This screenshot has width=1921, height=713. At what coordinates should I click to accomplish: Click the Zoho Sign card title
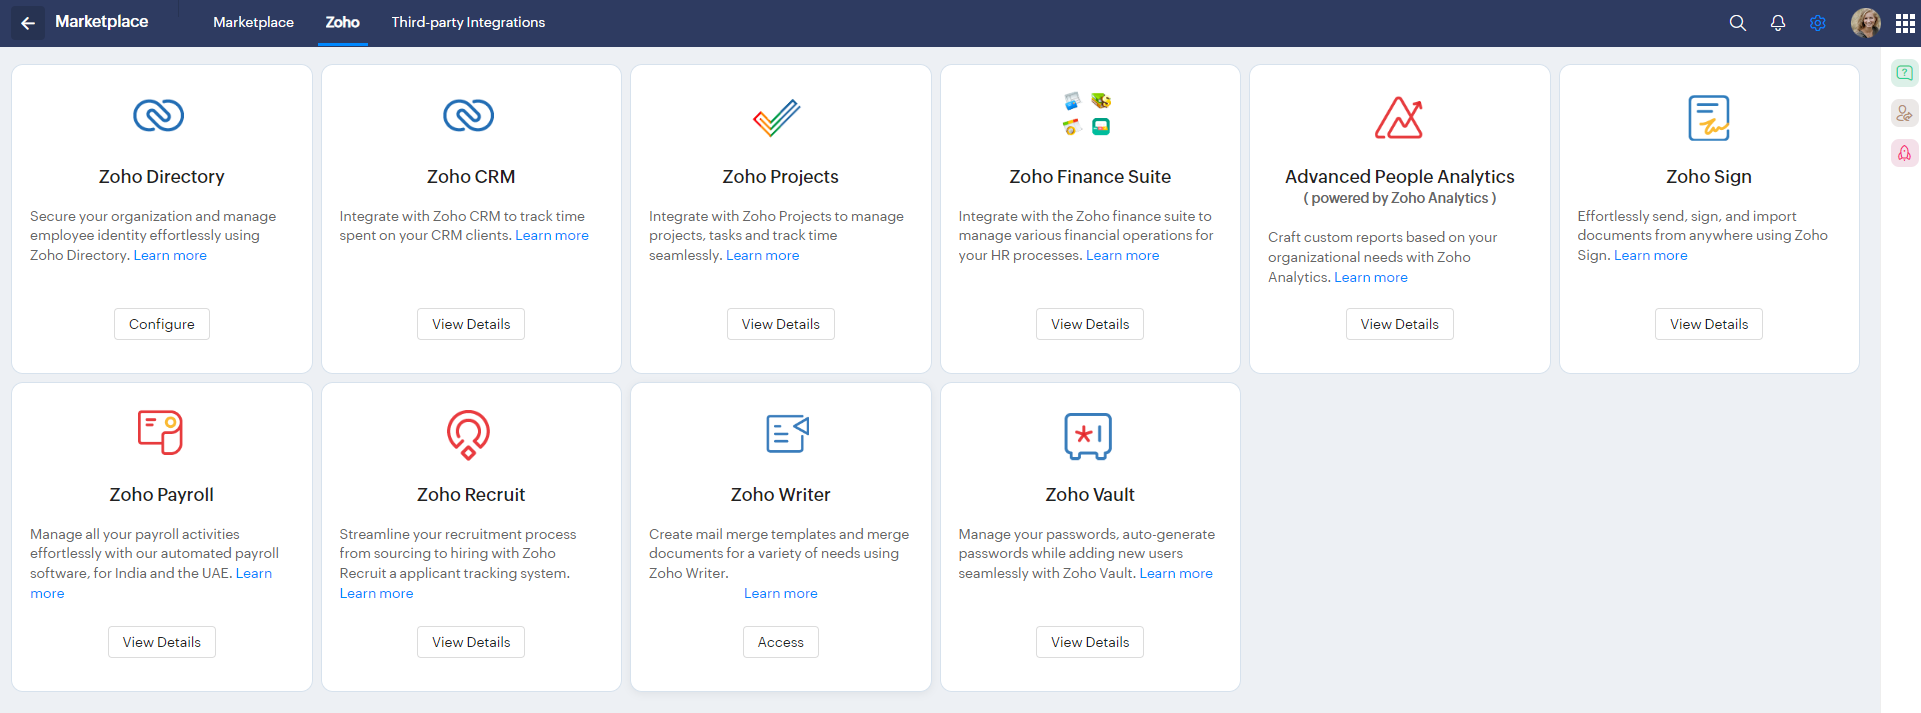pyautogui.click(x=1709, y=176)
